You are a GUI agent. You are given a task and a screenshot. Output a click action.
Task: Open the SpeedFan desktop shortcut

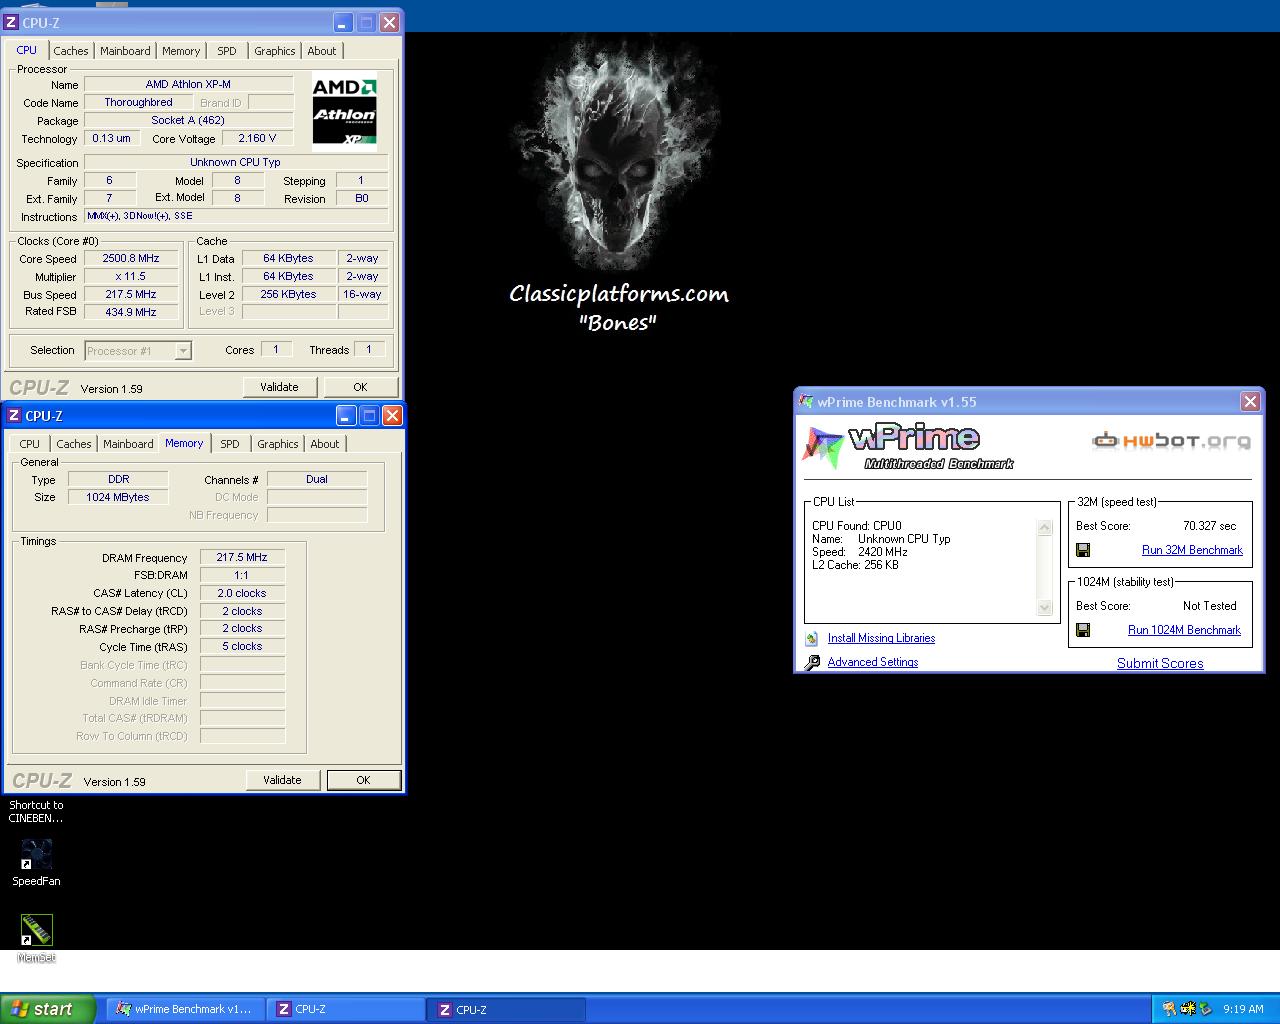[36, 862]
